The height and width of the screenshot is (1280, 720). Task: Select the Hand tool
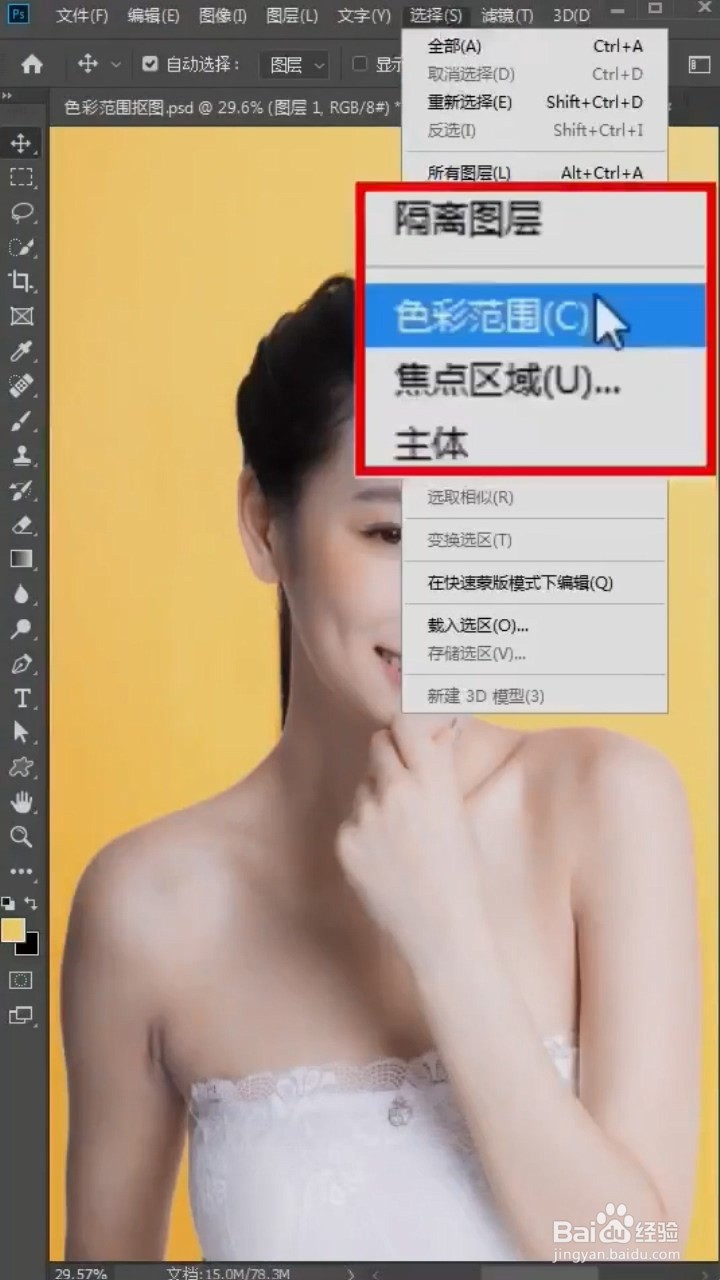click(x=21, y=802)
